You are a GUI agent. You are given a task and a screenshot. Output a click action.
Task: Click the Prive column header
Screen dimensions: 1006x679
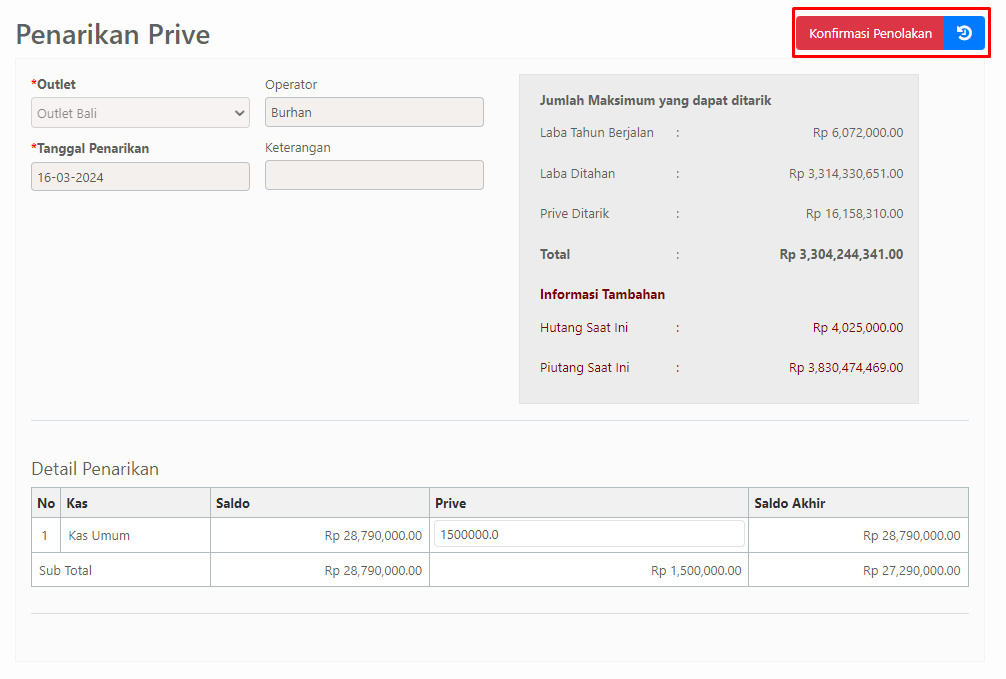[589, 503]
